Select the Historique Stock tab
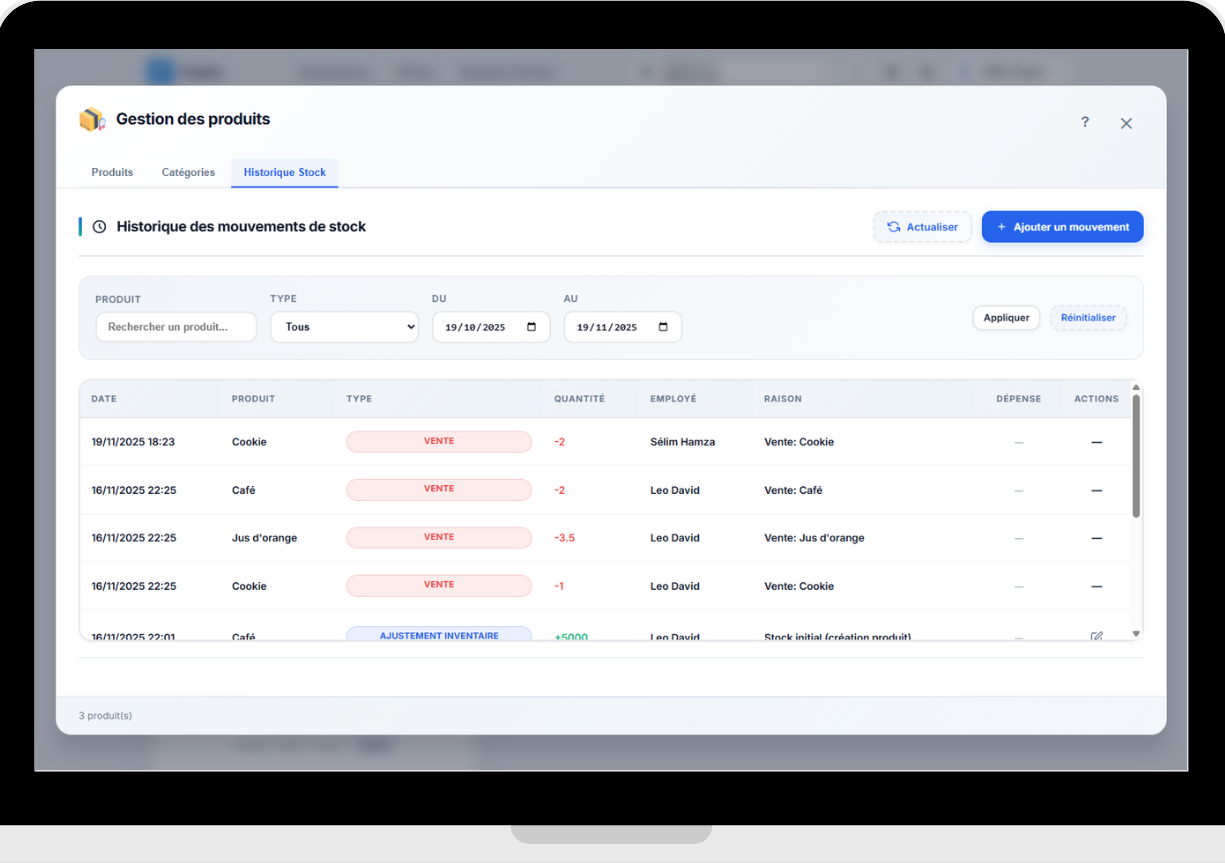This screenshot has height=863, width=1225. pos(284,172)
